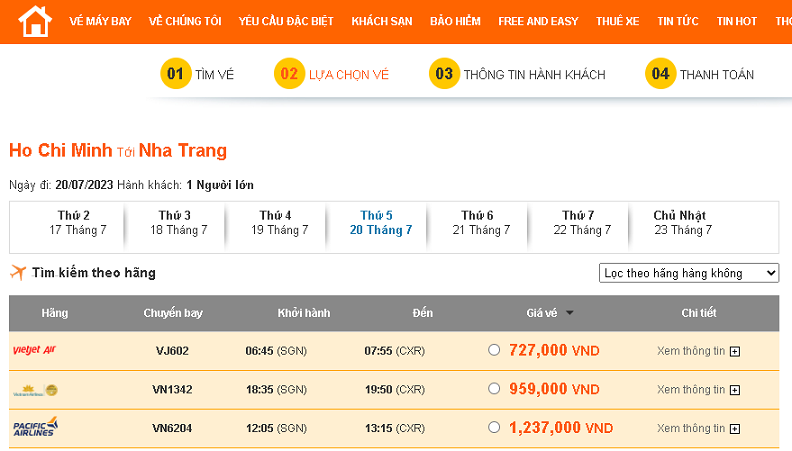Click the 13:15 (CXR) arrival time
Screen dimensions: 792x451
[395, 428]
